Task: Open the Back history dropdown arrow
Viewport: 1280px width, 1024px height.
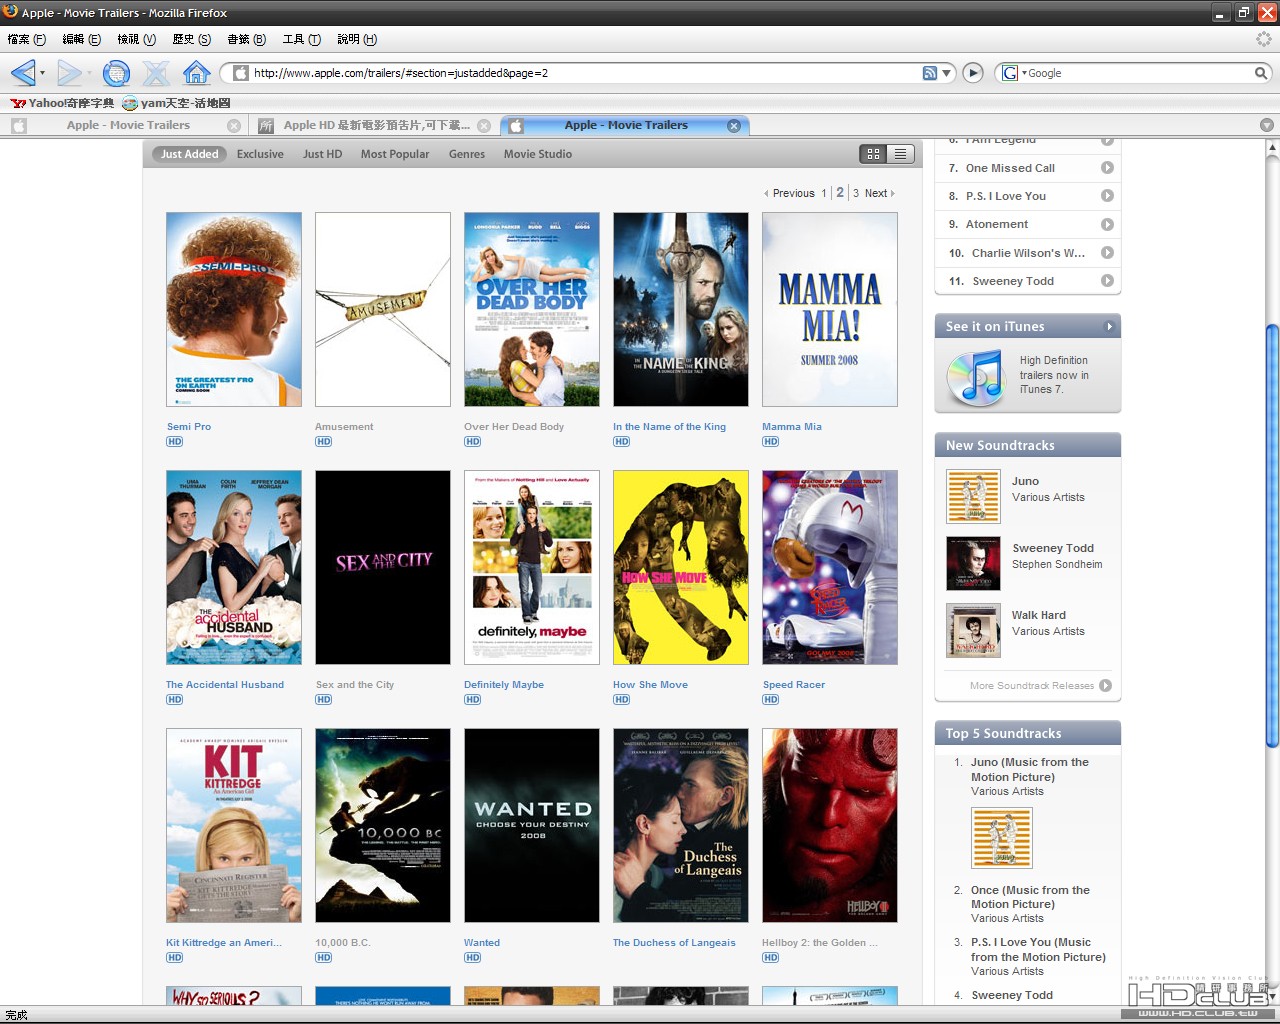Action: coord(43,73)
